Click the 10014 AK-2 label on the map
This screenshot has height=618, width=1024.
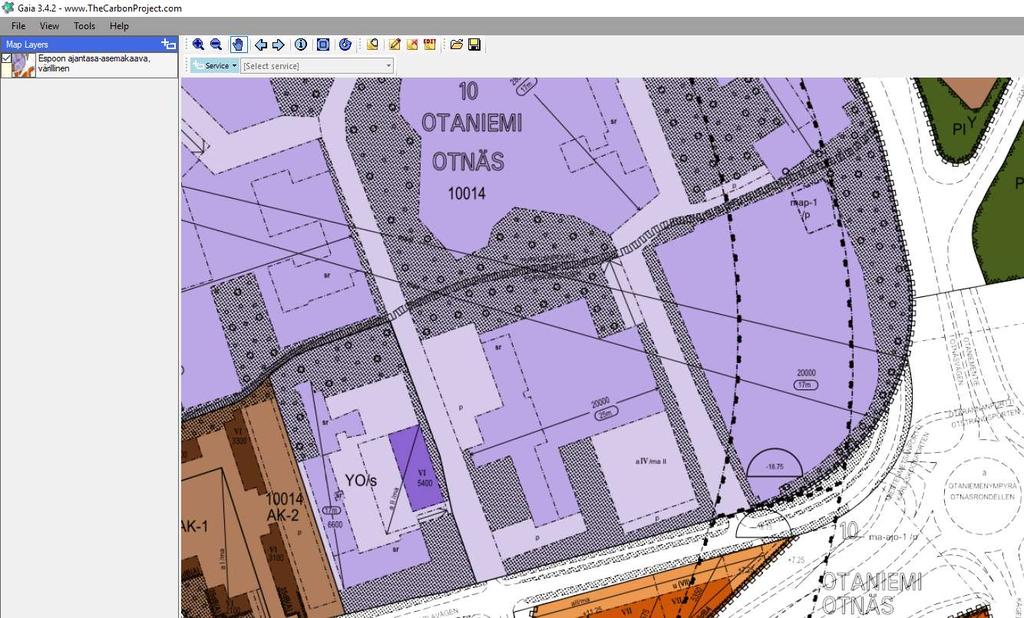pyautogui.click(x=284, y=507)
